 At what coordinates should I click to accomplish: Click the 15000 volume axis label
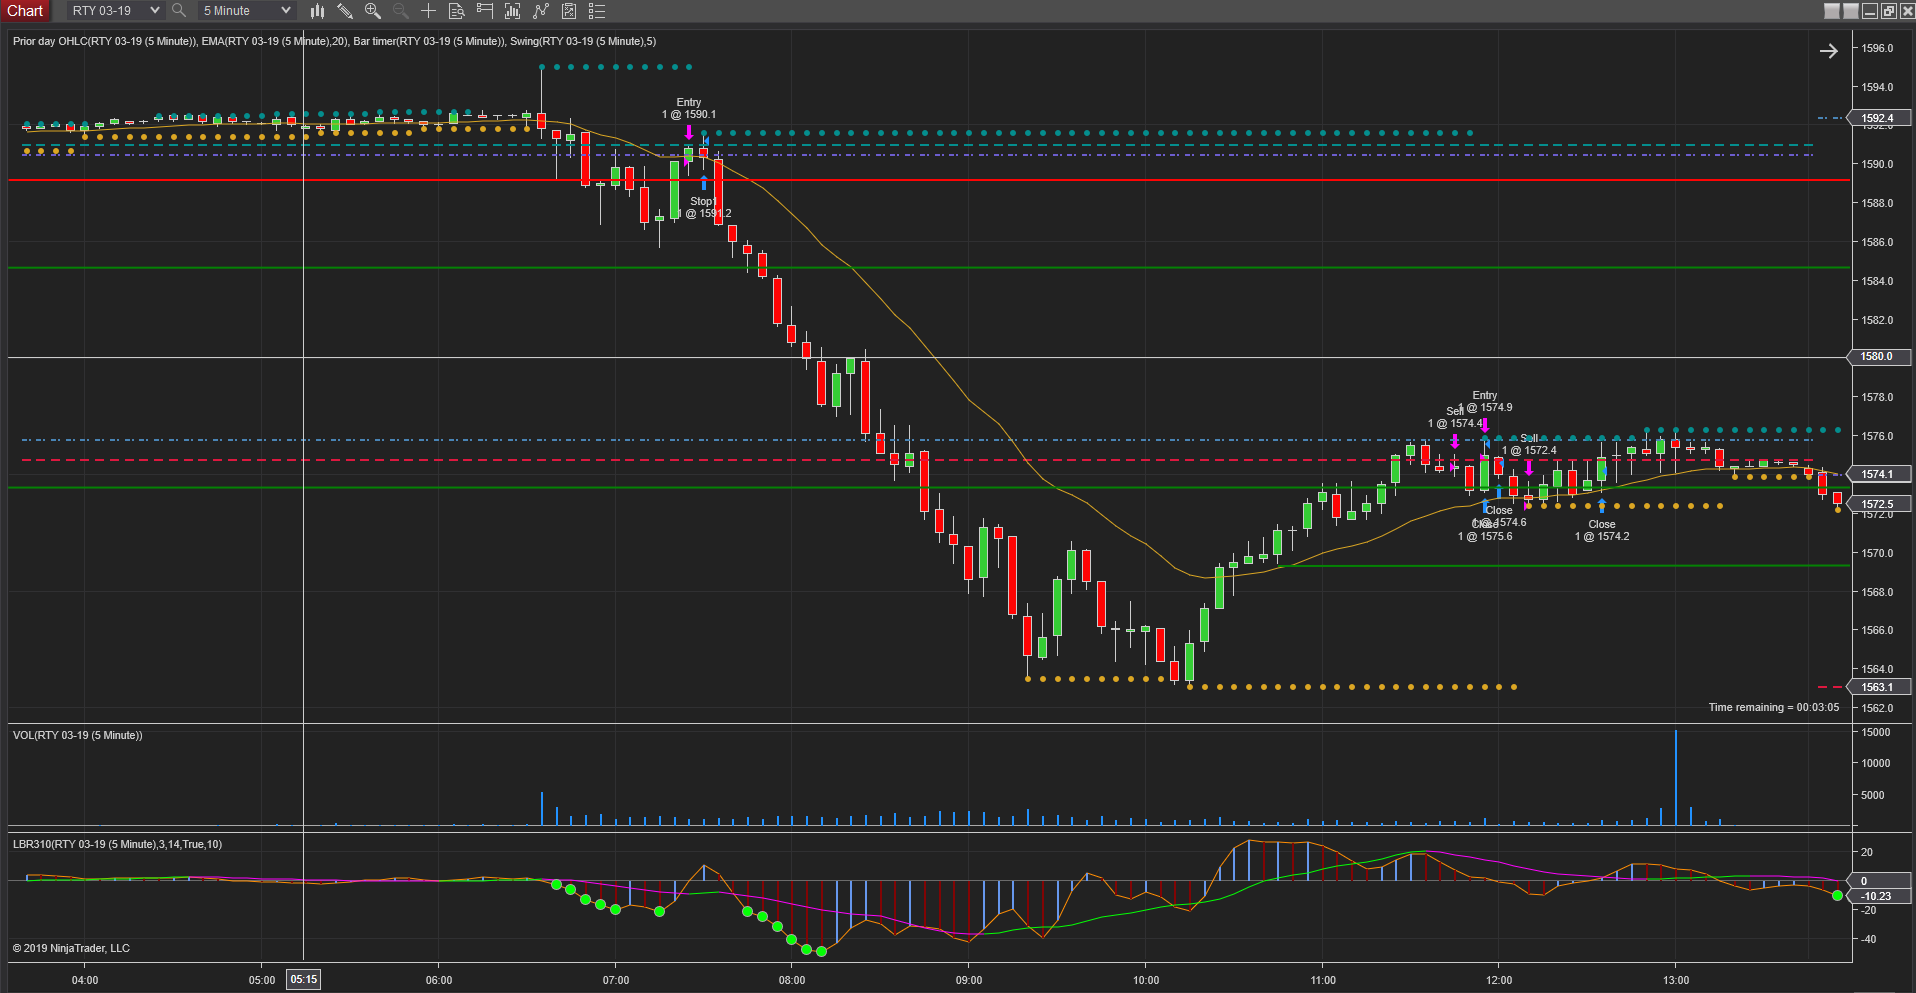click(1876, 732)
